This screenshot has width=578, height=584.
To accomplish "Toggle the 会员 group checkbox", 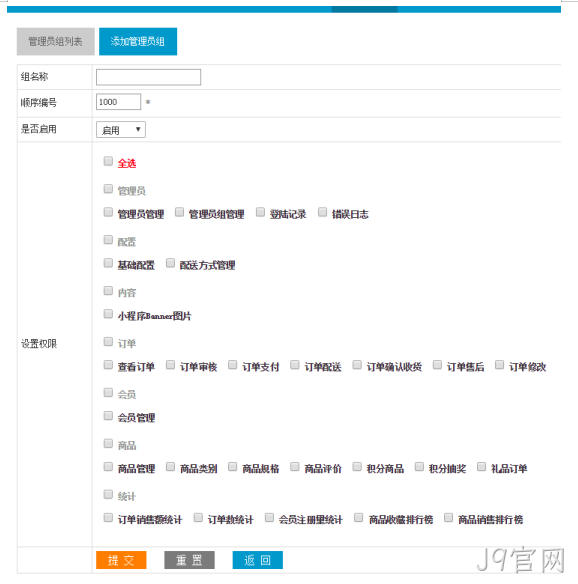I will coord(108,392).
